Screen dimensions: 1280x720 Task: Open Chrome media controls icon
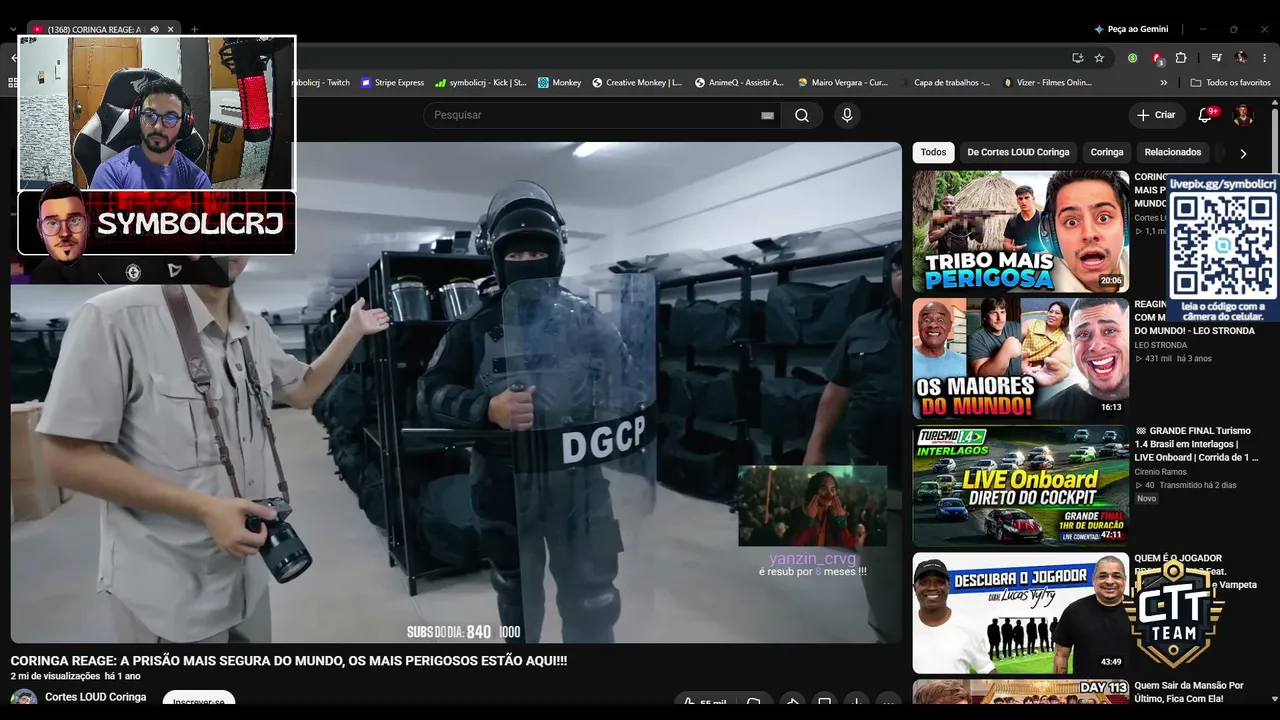point(1217,58)
